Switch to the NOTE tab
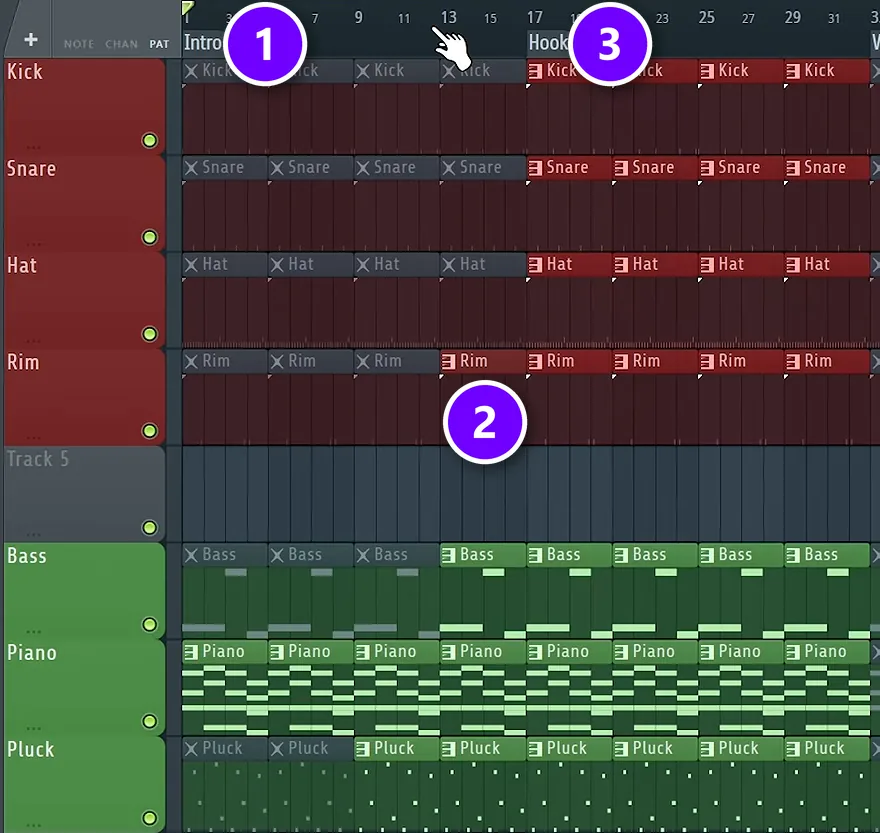This screenshot has width=880, height=833. (79, 44)
